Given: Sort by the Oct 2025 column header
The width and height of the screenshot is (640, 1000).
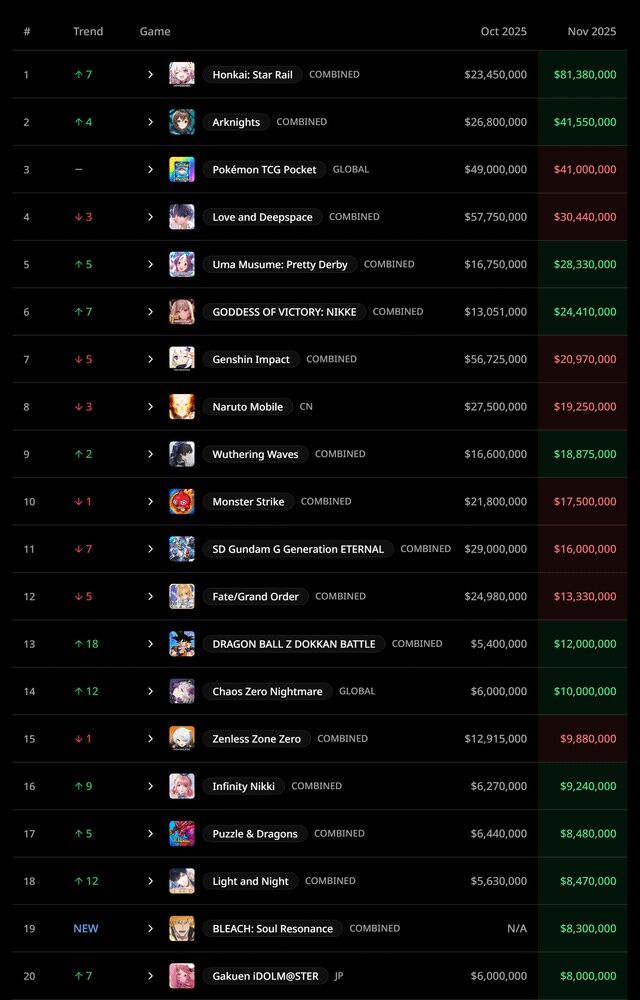Looking at the screenshot, I should coord(503,31).
